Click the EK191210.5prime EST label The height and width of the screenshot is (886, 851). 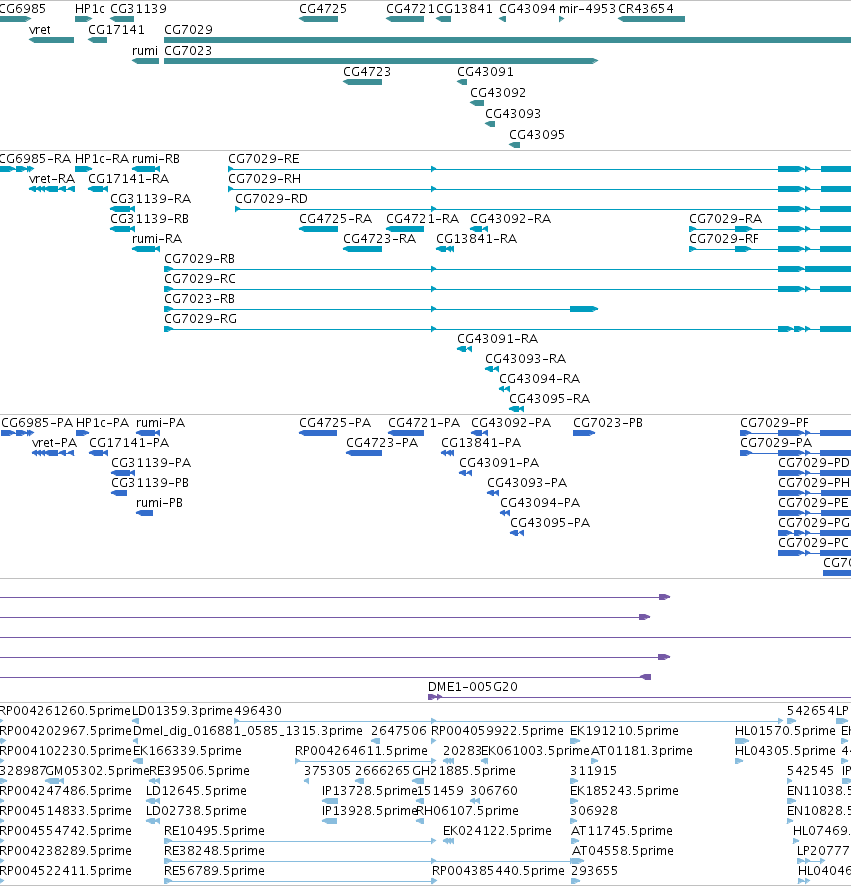(x=624, y=731)
